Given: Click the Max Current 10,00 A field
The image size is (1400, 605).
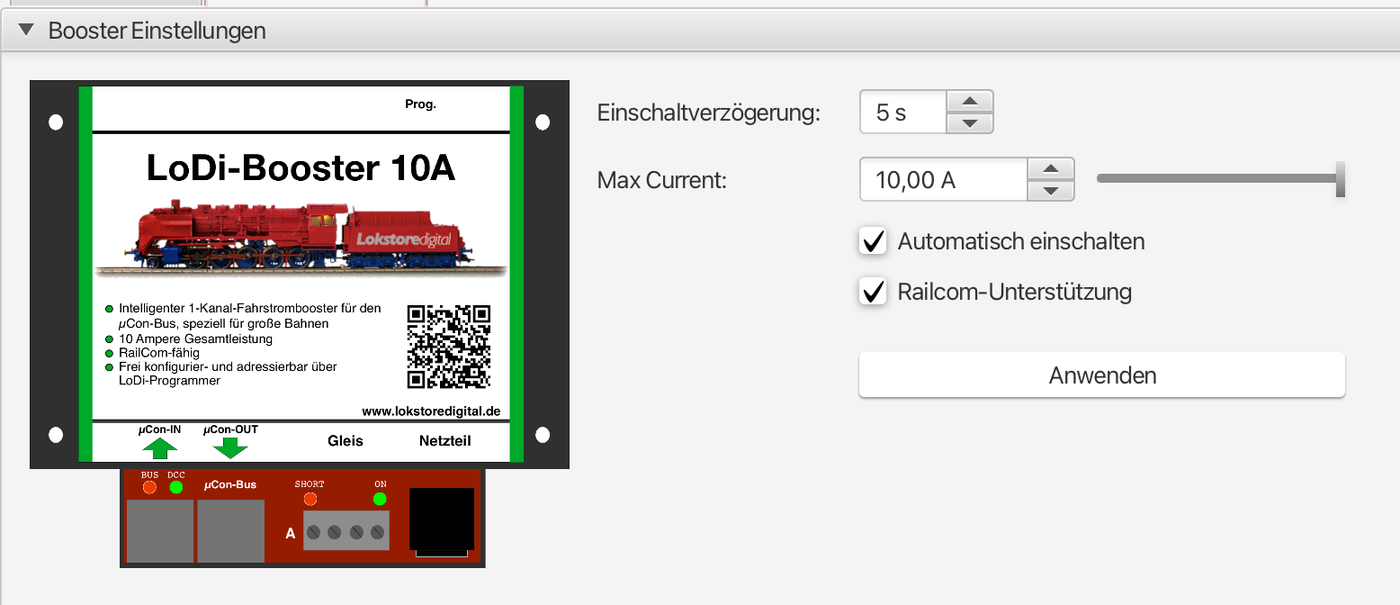Looking at the screenshot, I should click(943, 180).
